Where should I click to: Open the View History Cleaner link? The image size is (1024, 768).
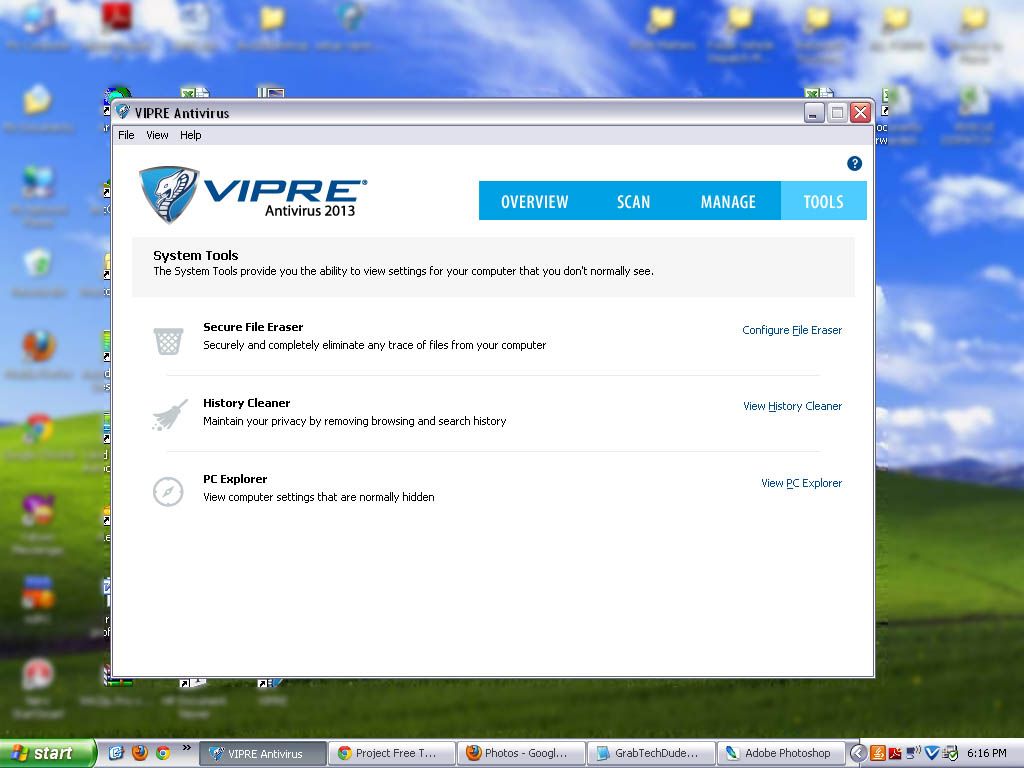click(x=793, y=406)
